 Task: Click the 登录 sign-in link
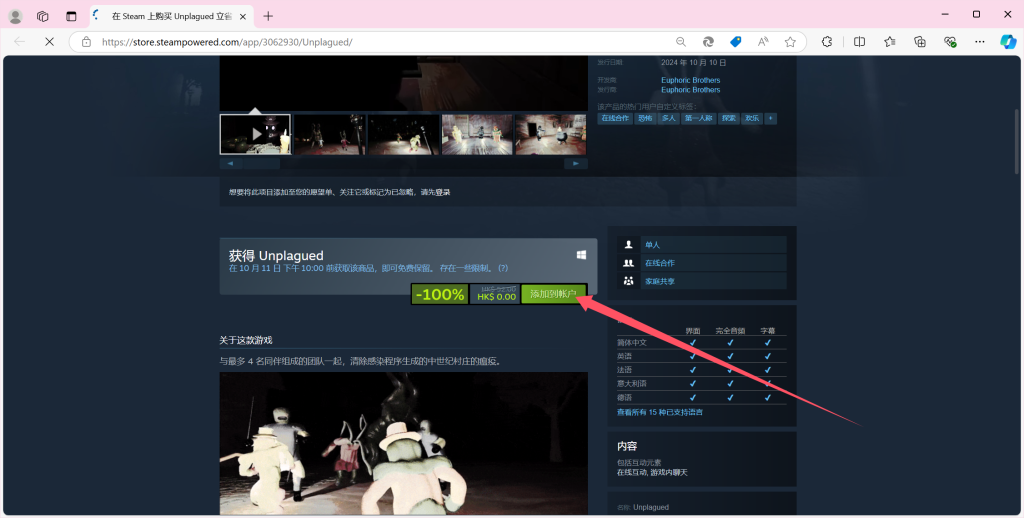tap(443, 192)
